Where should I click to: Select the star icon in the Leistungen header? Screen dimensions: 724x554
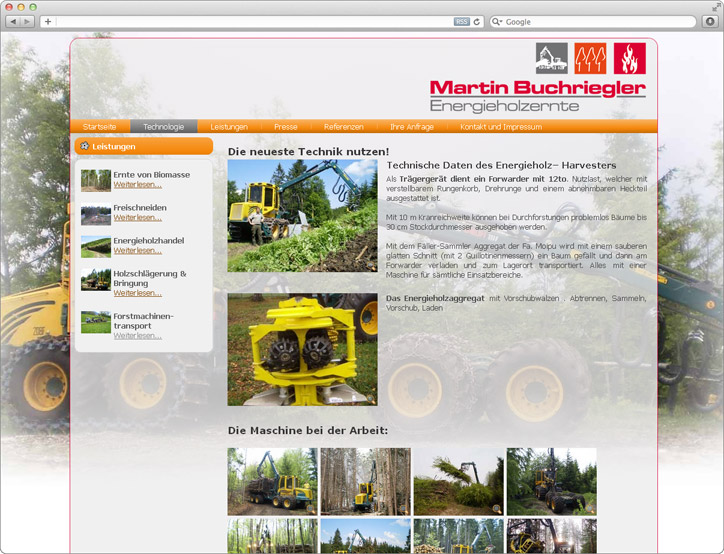pos(84,146)
